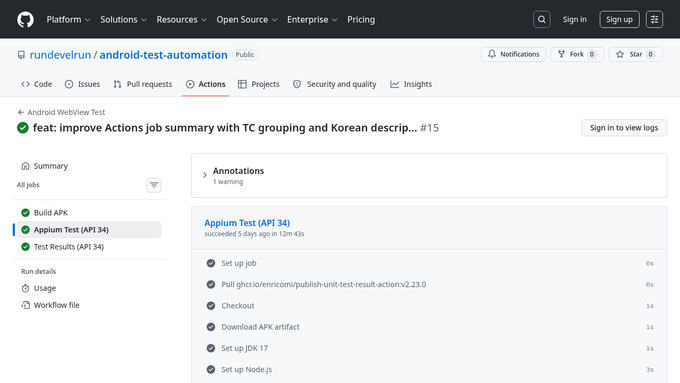This screenshot has width=680, height=383.
Task: Switch to the Issues tab
Action: (x=82, y=84)
